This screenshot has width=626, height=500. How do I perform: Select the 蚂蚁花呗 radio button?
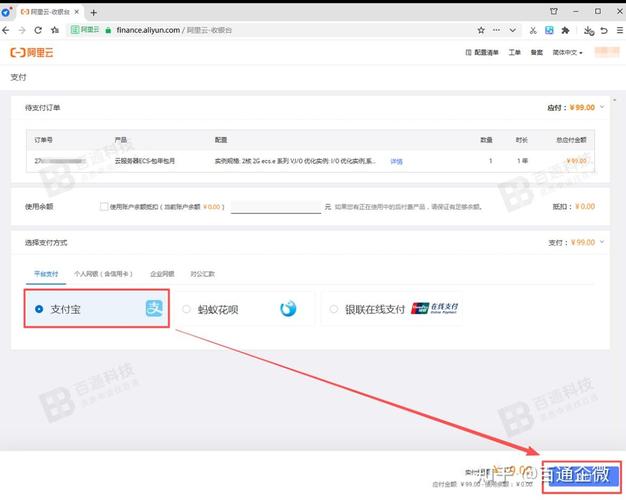186,309
